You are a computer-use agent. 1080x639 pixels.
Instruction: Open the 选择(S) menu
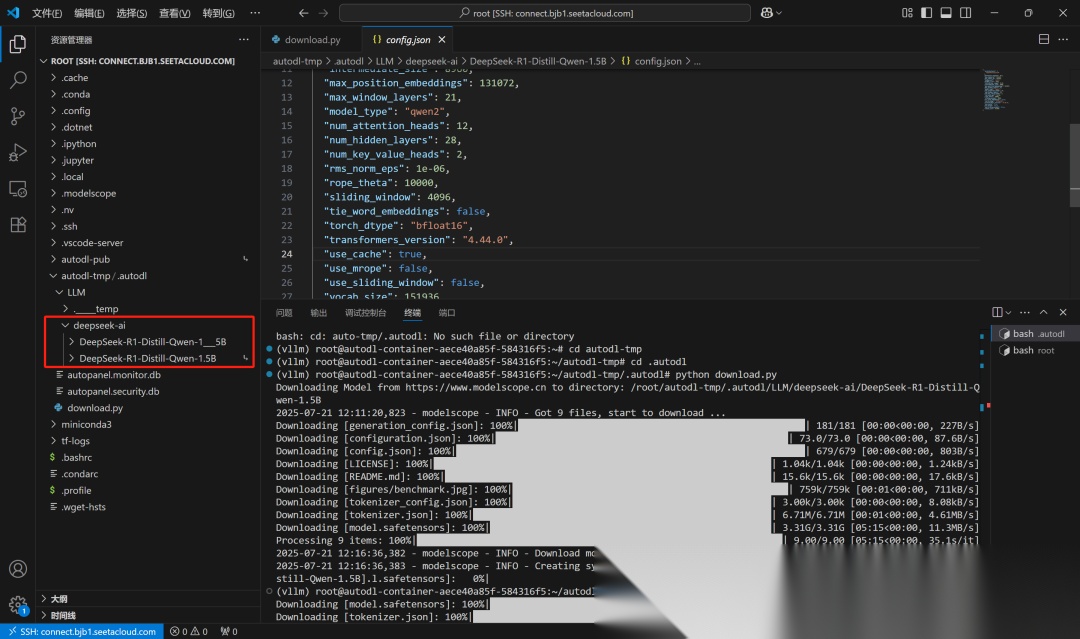132,13
